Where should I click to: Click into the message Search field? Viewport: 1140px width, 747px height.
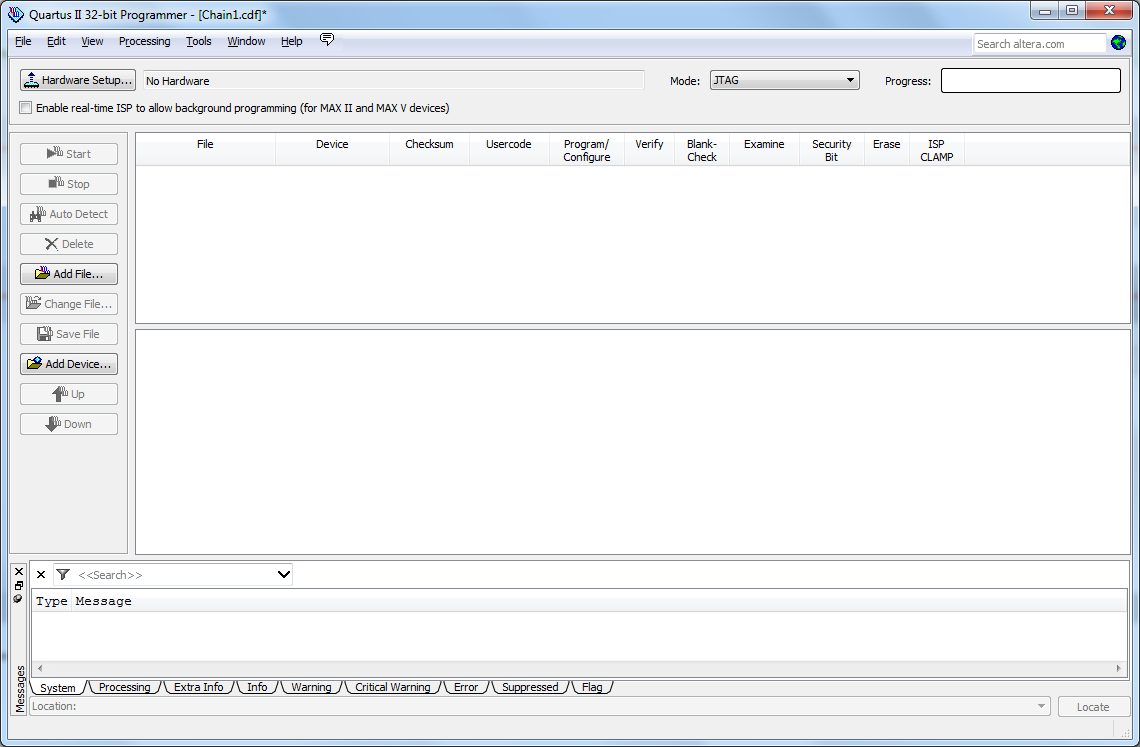[174, 575]
